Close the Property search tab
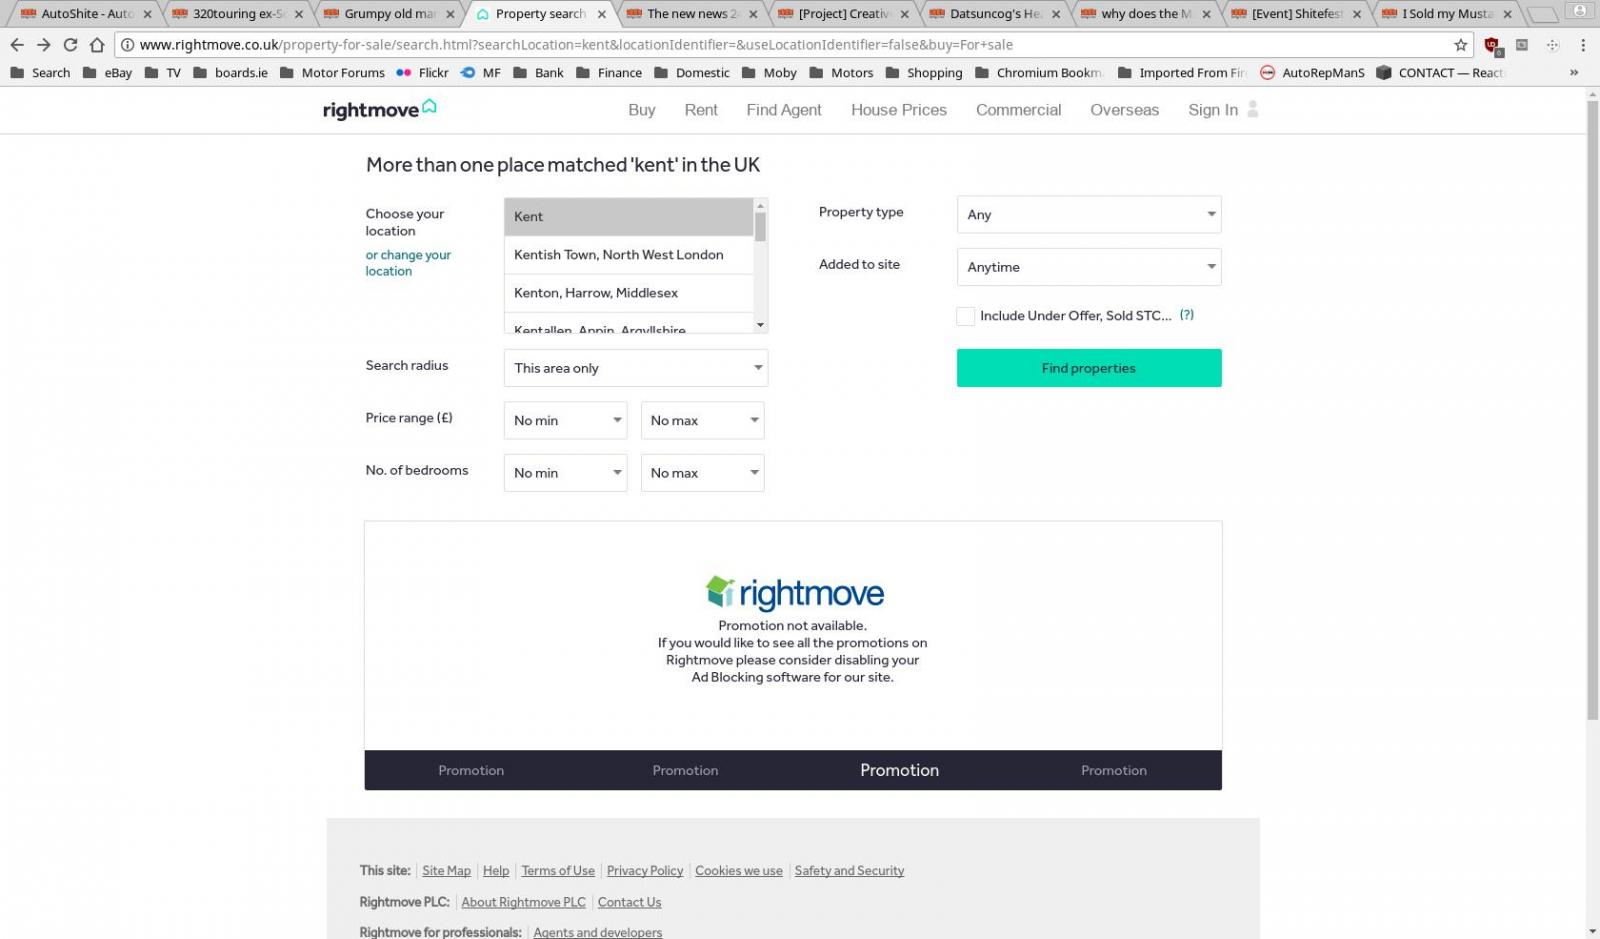 point(602,14)
